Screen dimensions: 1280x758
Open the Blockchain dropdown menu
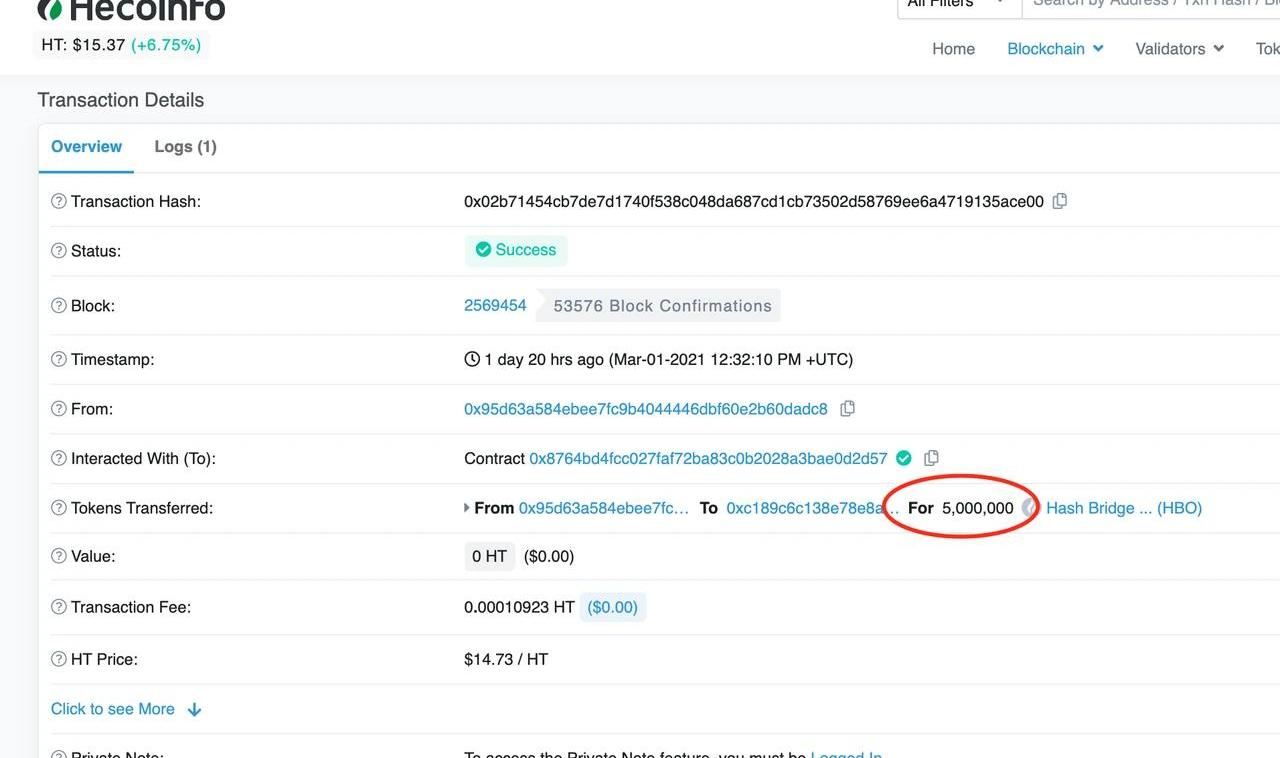(1055, 49)
